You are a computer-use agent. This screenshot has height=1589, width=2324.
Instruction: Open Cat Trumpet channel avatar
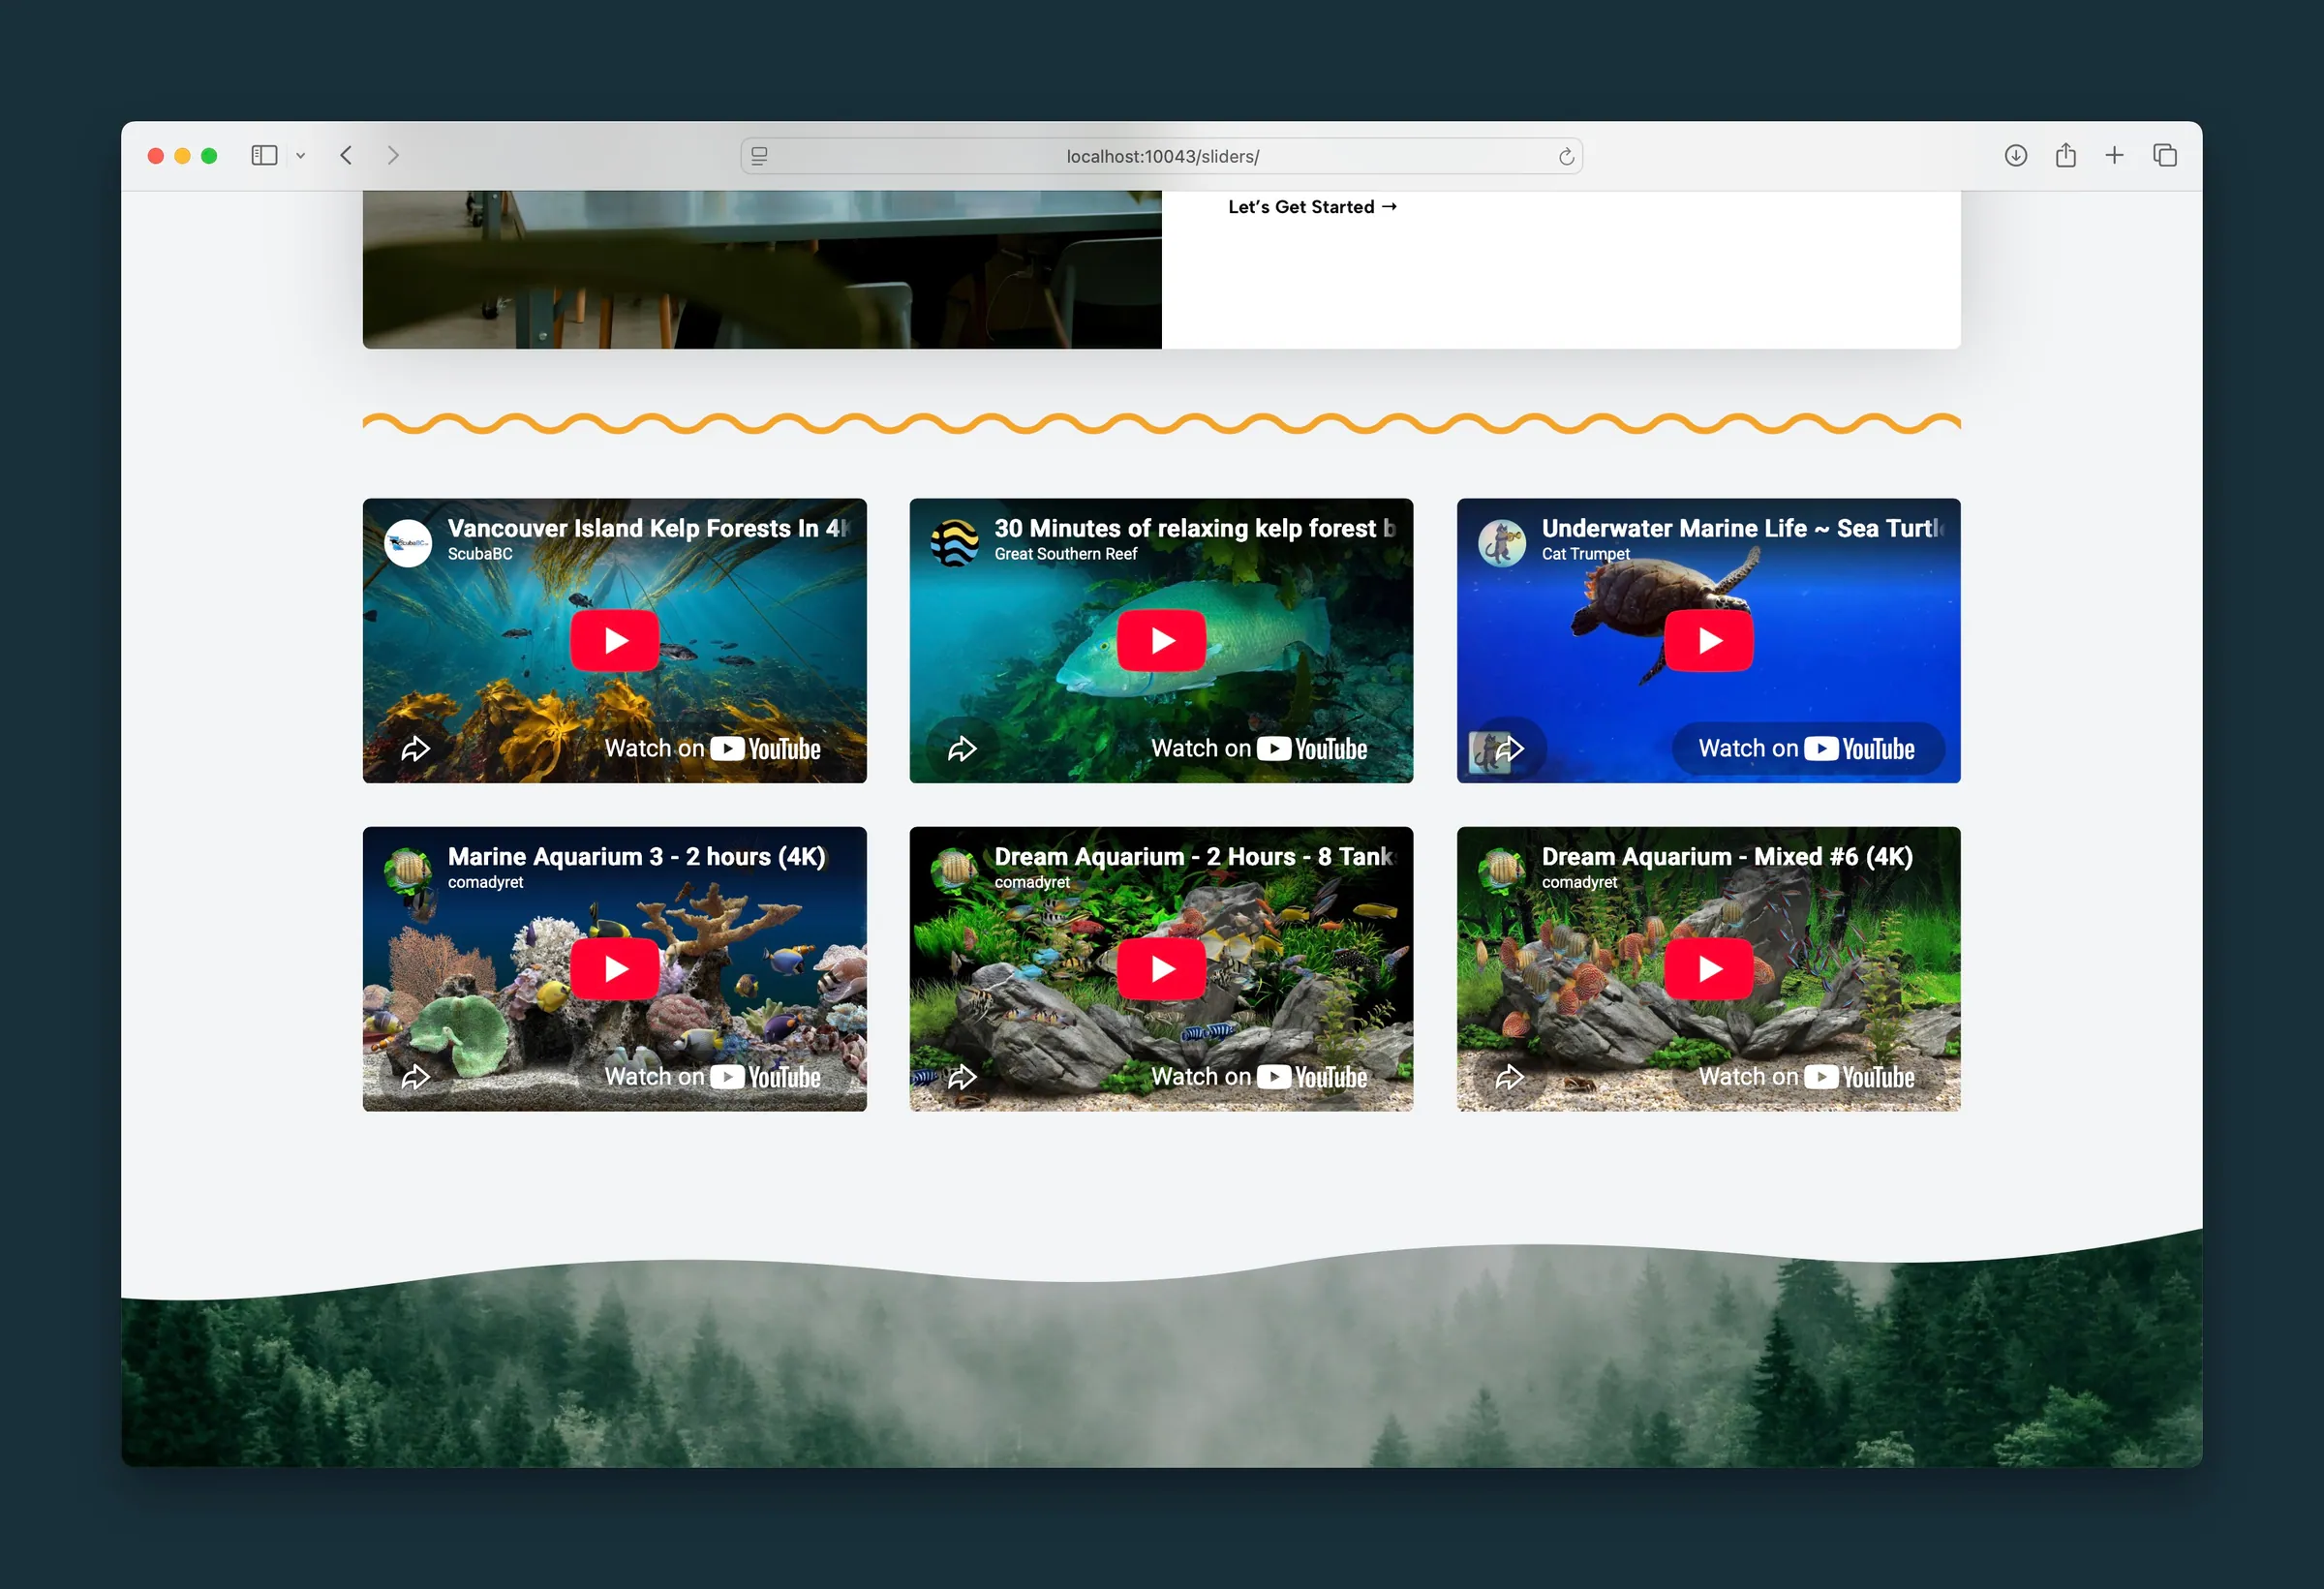point(1502,543)
